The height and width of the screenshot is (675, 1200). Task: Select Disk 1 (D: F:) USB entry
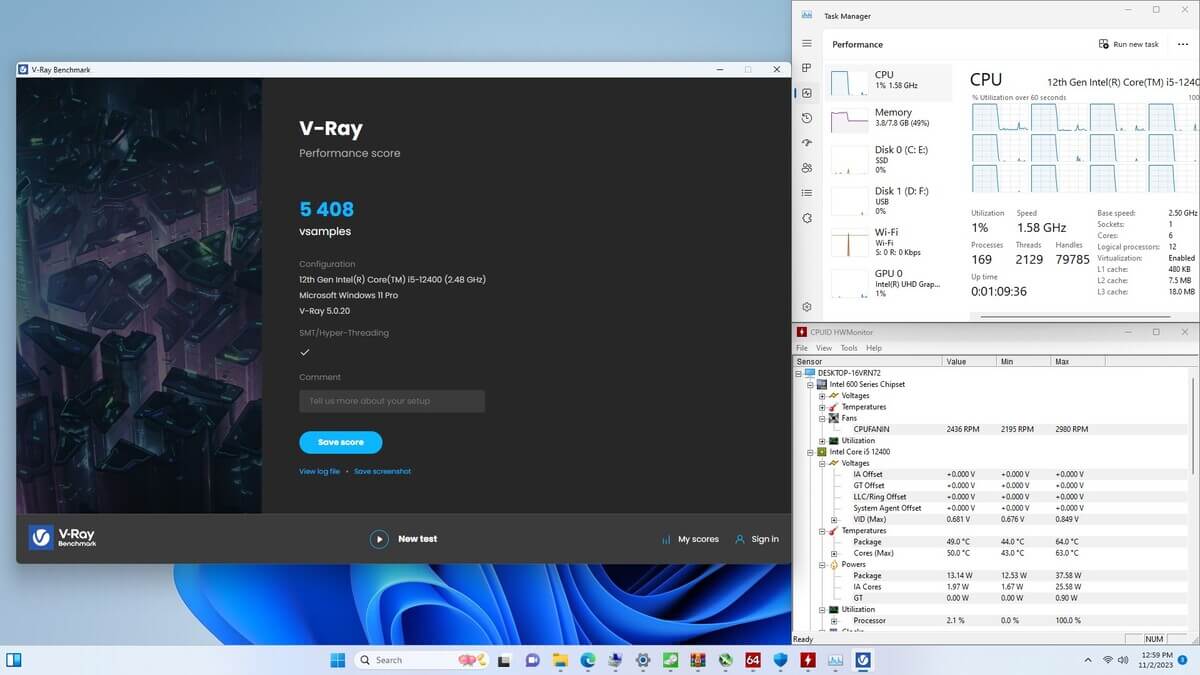888,200
